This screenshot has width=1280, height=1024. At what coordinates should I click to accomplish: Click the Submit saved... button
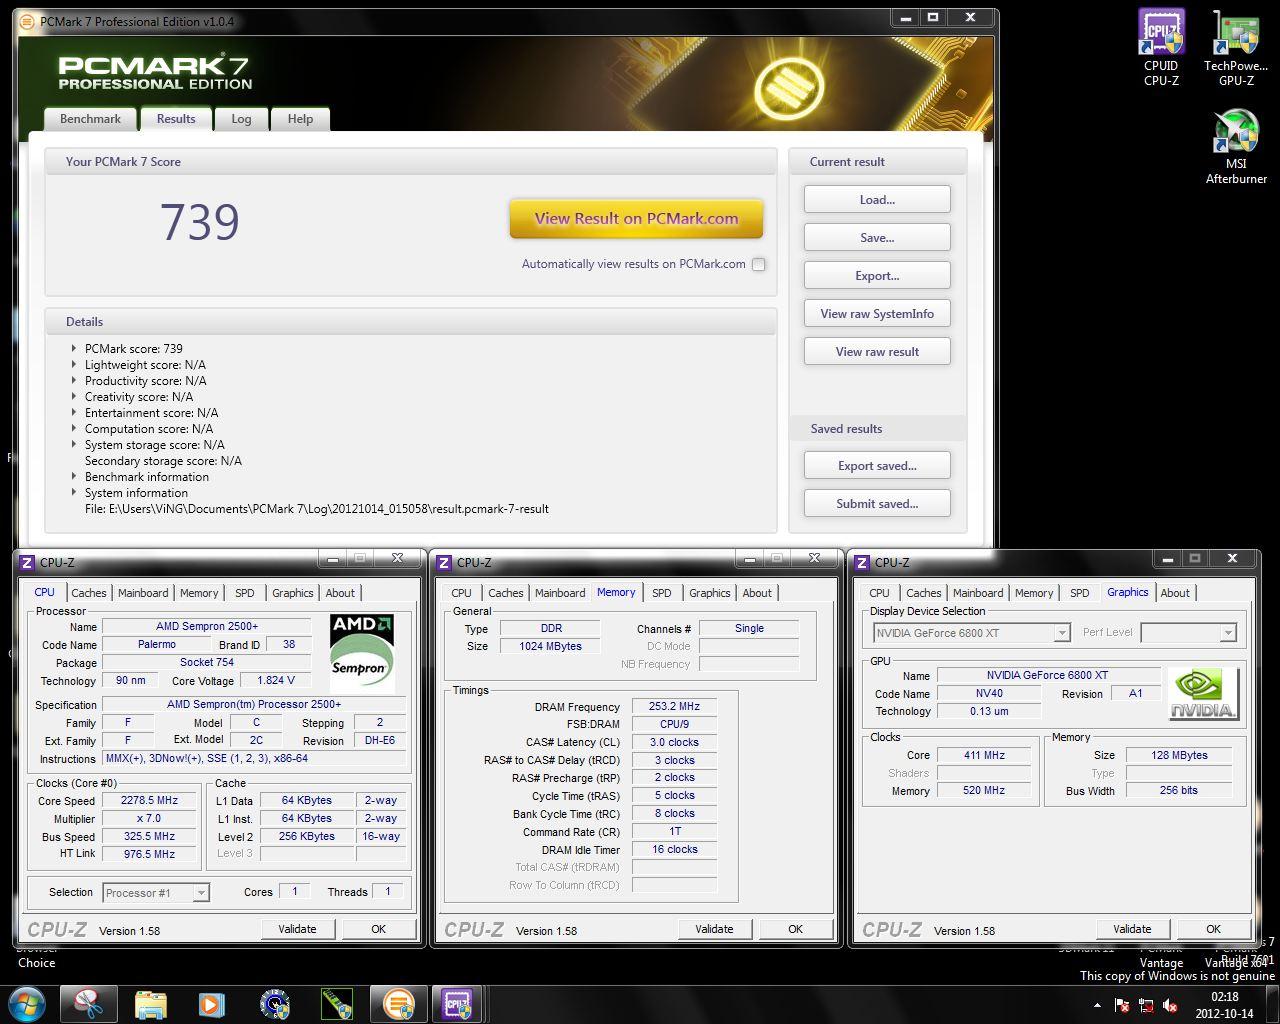tap(877, 504)
